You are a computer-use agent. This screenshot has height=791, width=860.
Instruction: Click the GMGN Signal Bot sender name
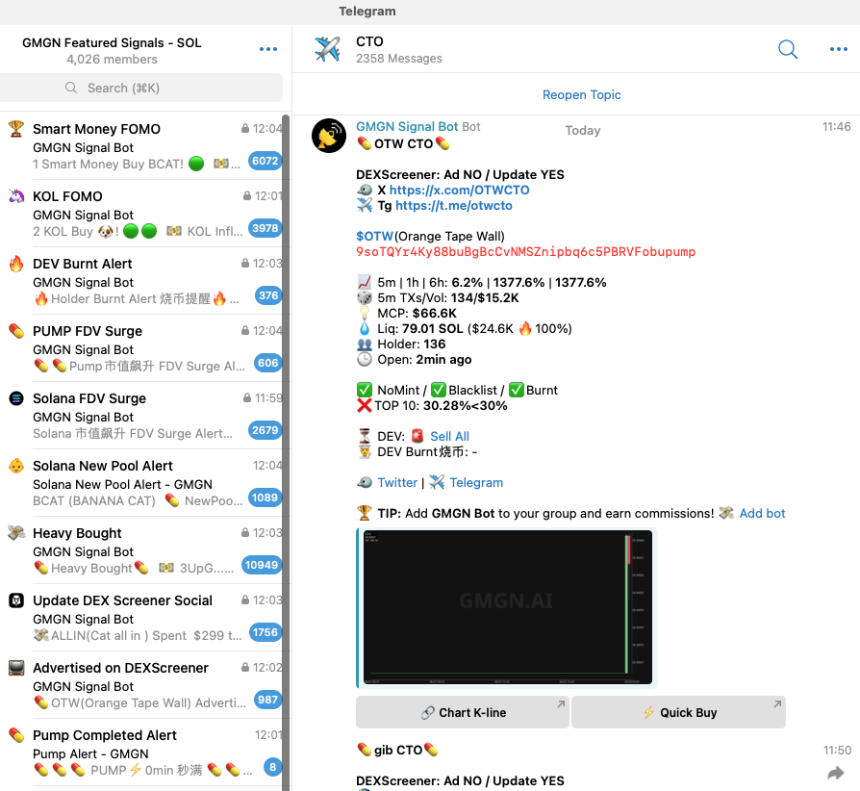407,127
